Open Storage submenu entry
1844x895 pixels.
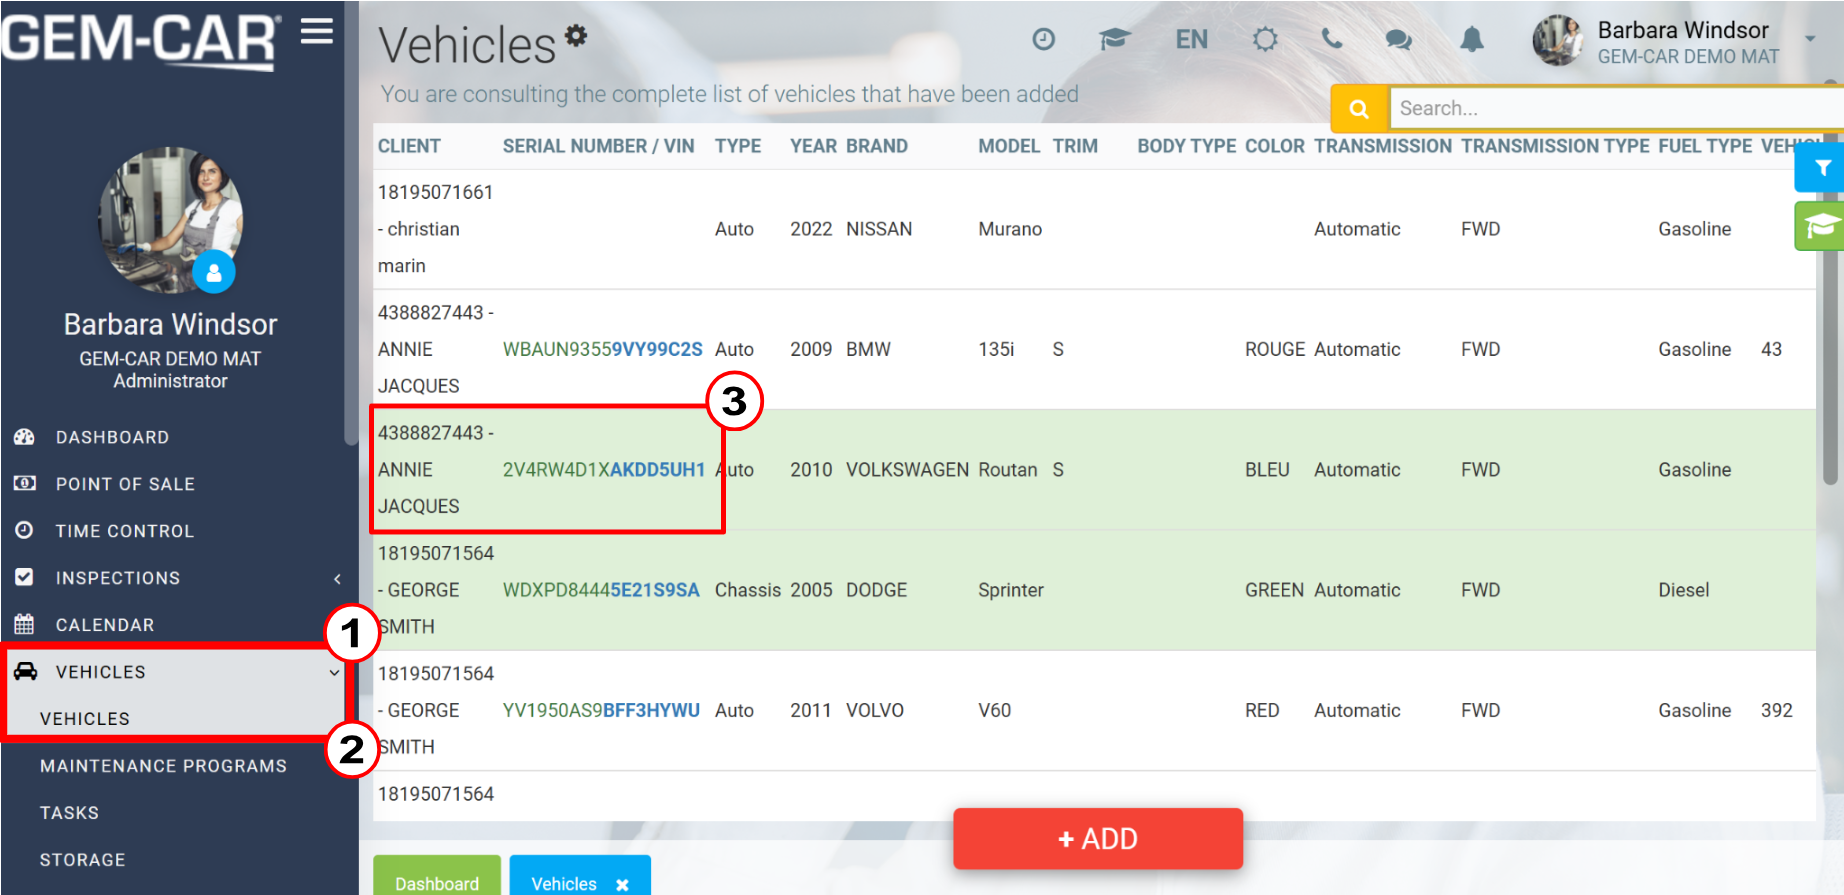click(x=83, y=860)
